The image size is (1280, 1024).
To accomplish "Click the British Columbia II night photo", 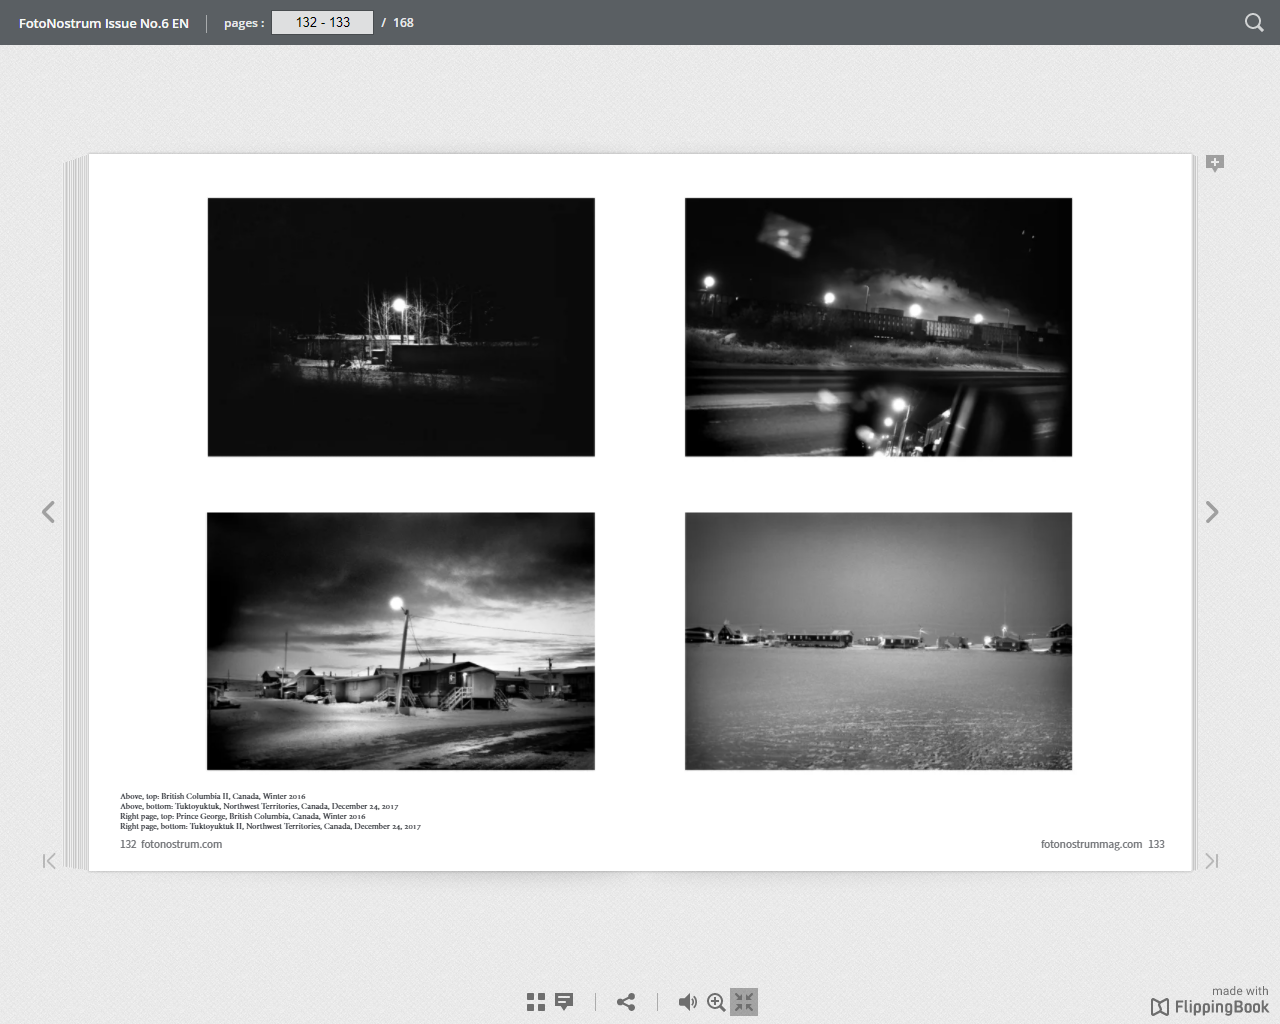I will click(x=401, y=327).
